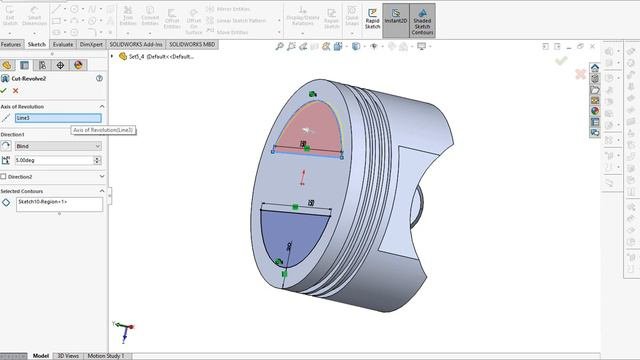Open the DisplayManager tab
The image size is (640, 360).
pos(78,65)
